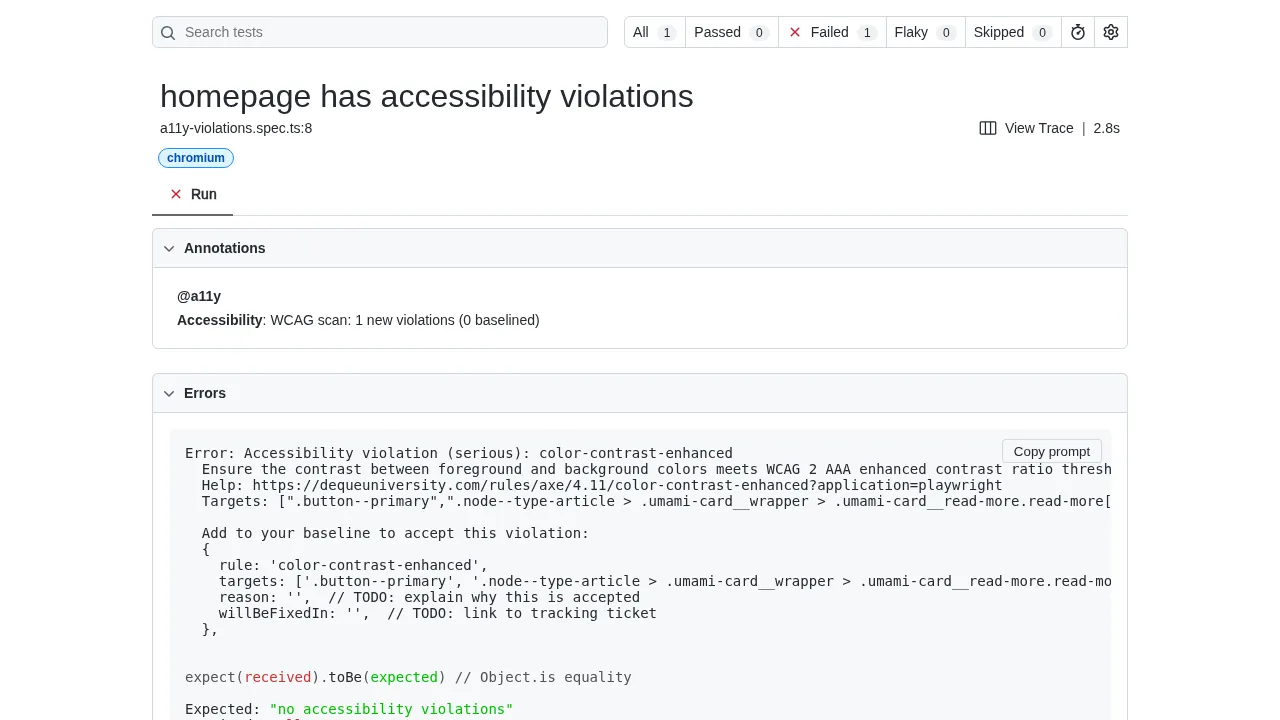Open report settings via the gear icon
This screenshot has height=720, width=1280.
tap(1110, 32)
